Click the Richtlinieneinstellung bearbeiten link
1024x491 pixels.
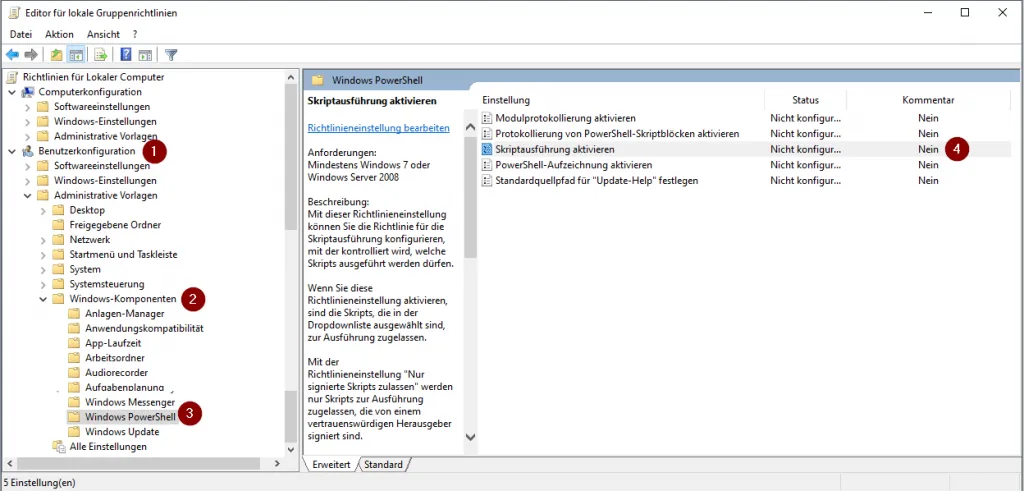378,128
